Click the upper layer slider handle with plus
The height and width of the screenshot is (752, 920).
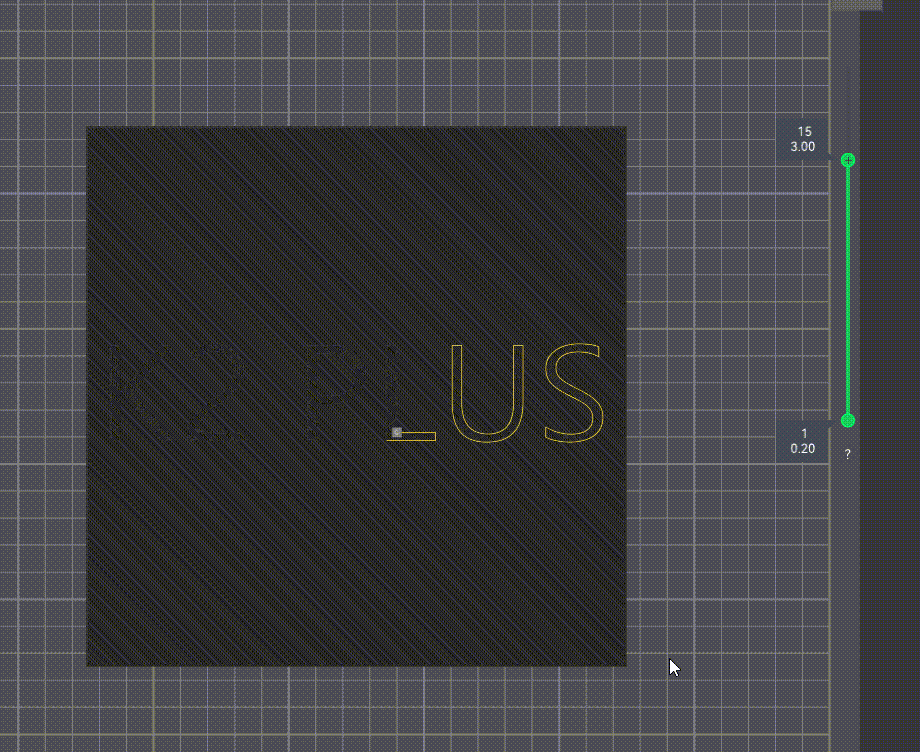pos(848,160)
